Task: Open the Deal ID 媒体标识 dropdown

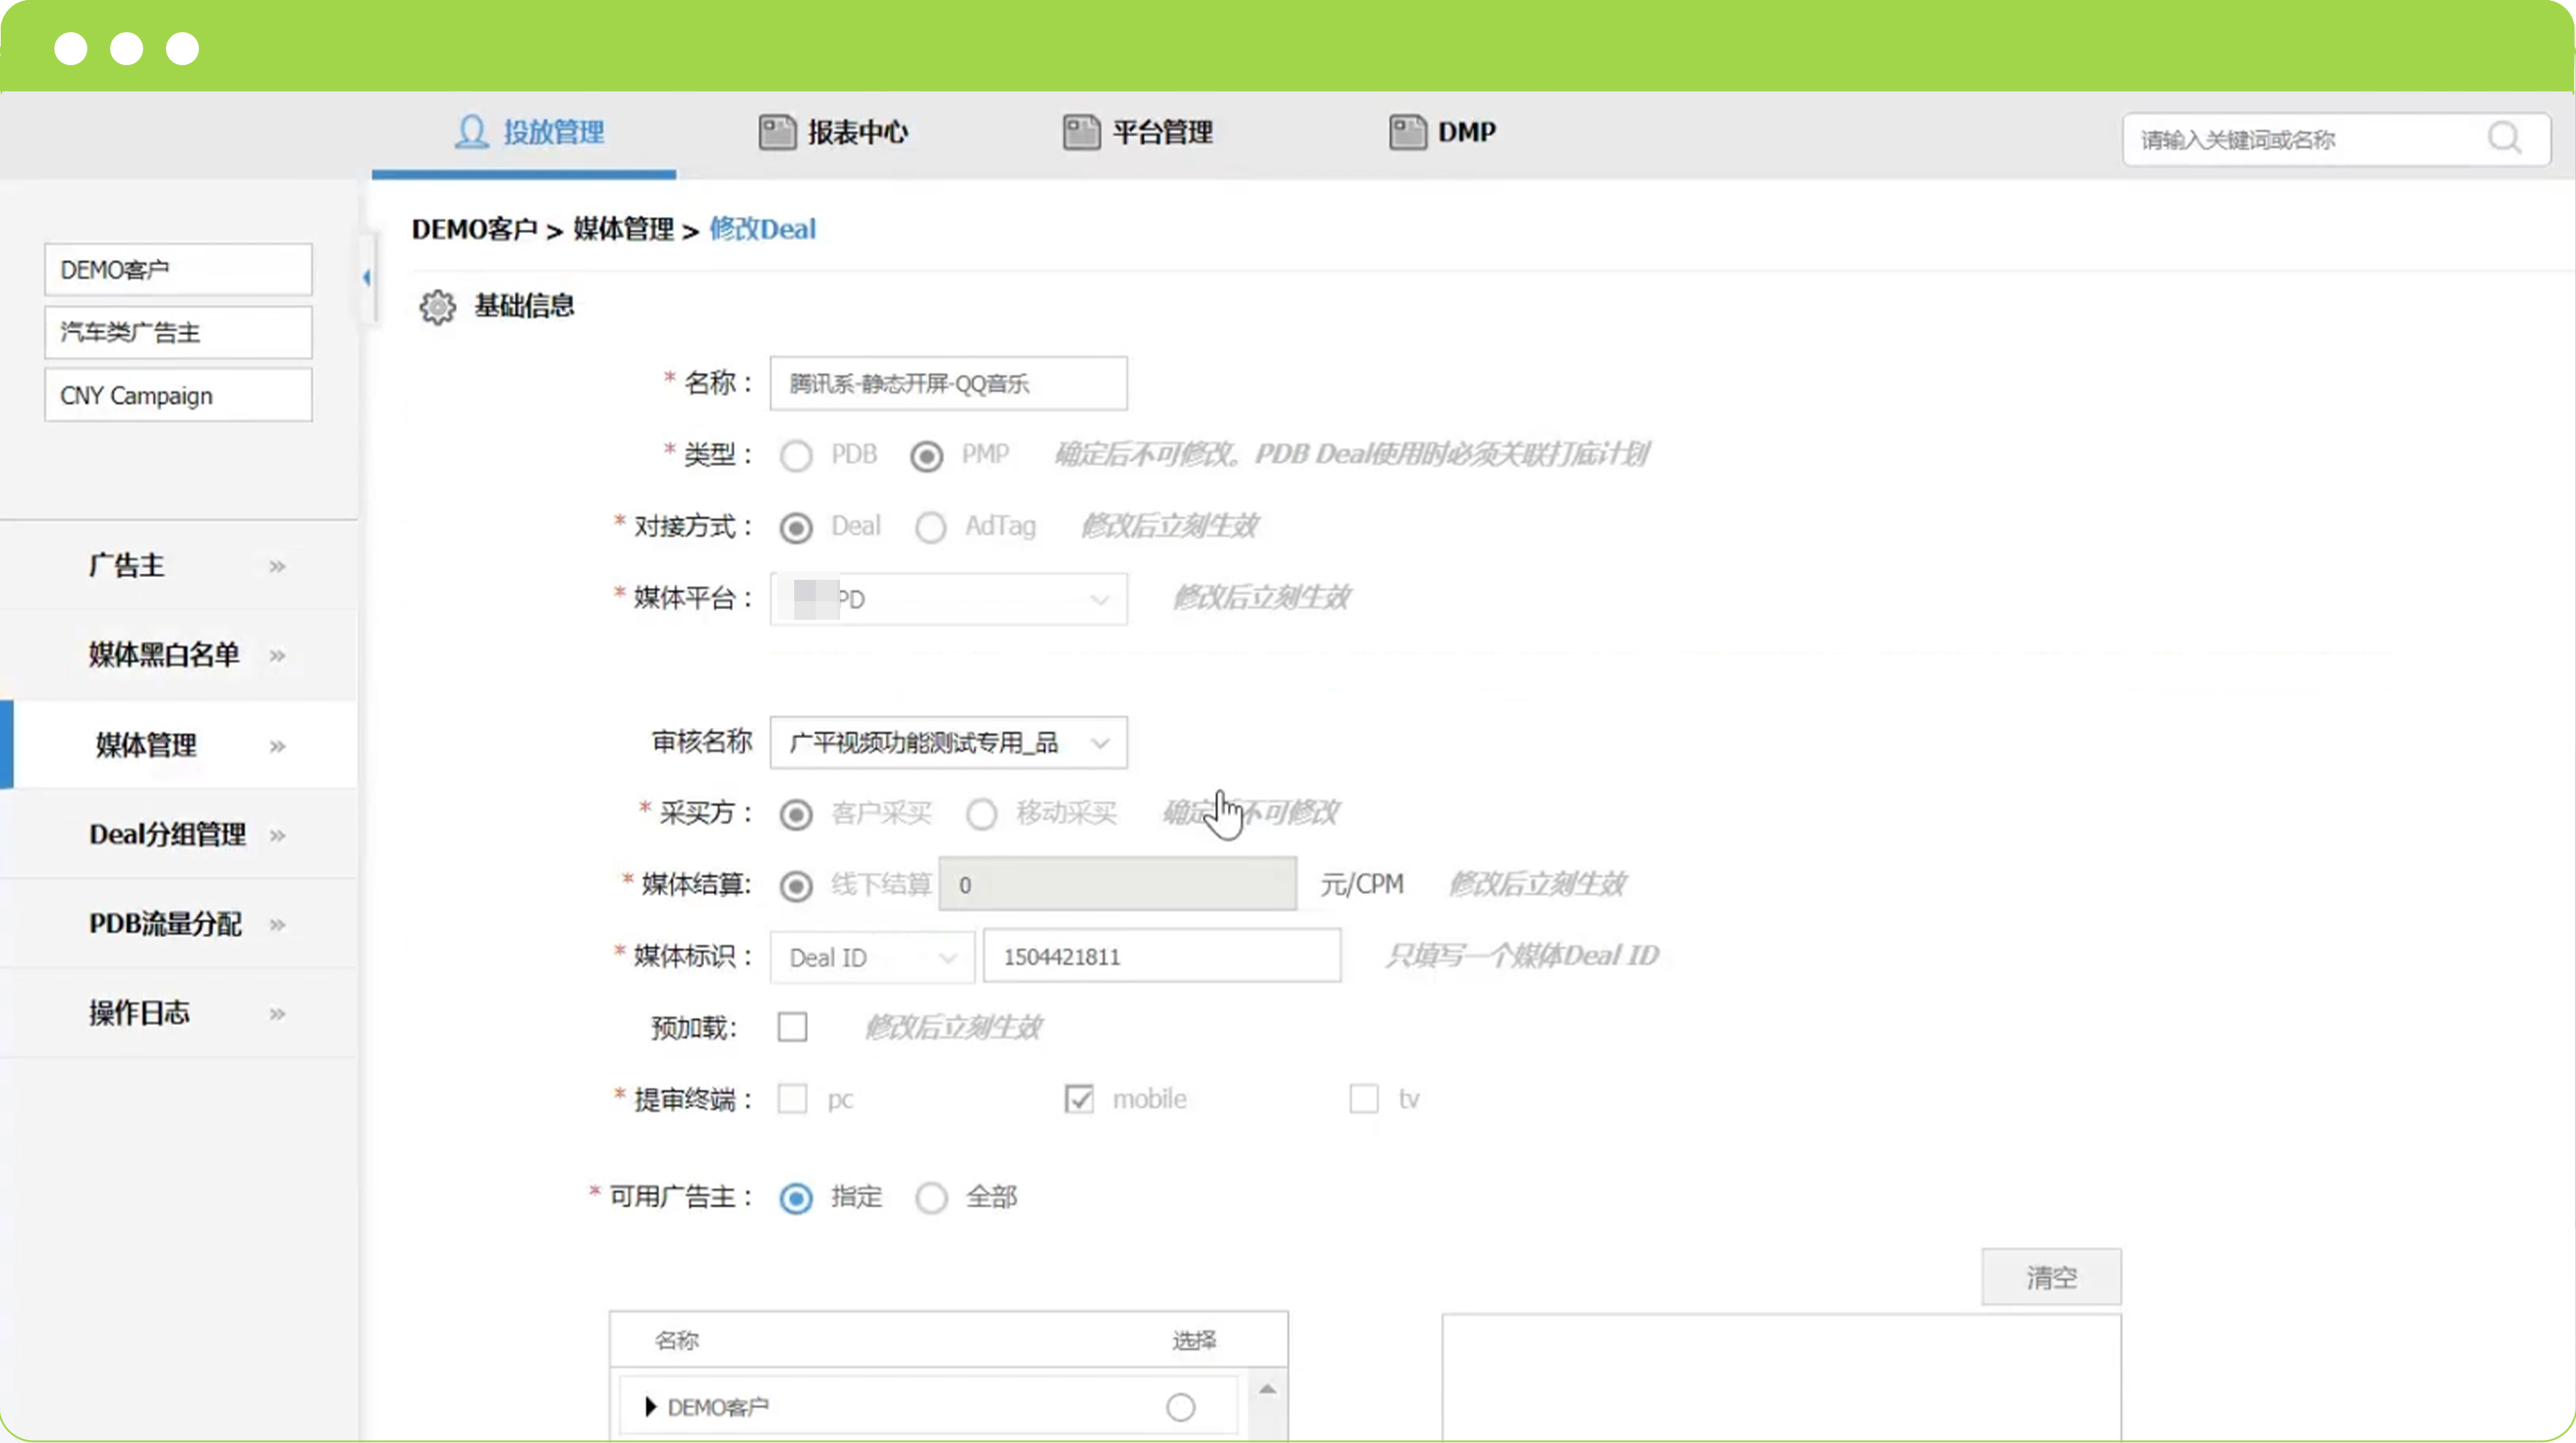Action: tap(872, 957)
